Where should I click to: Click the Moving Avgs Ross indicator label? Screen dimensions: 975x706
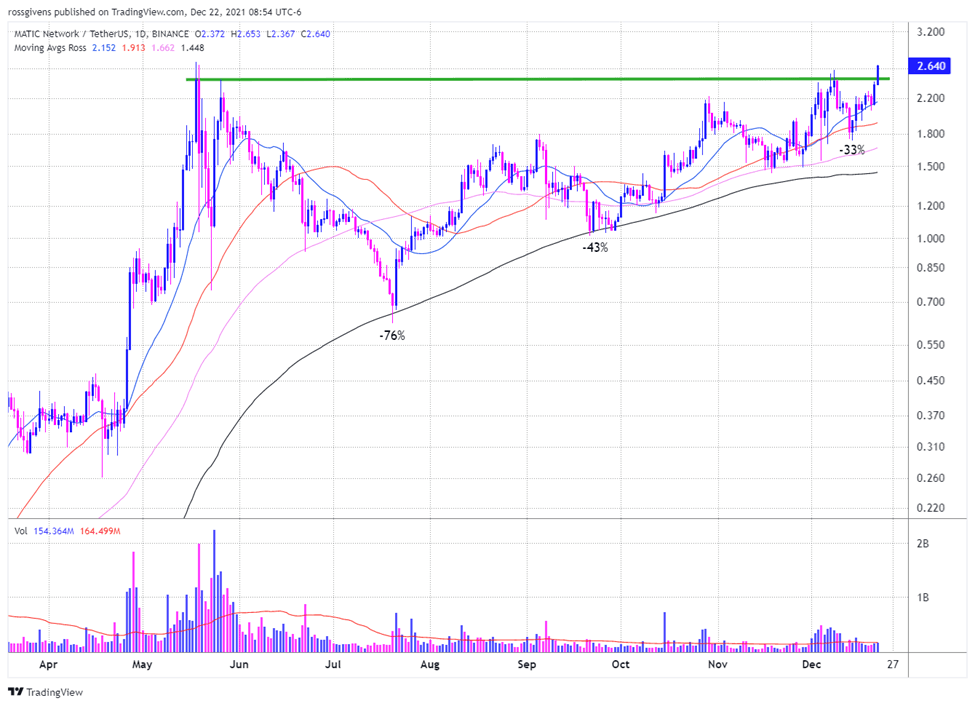pos(50,48)
